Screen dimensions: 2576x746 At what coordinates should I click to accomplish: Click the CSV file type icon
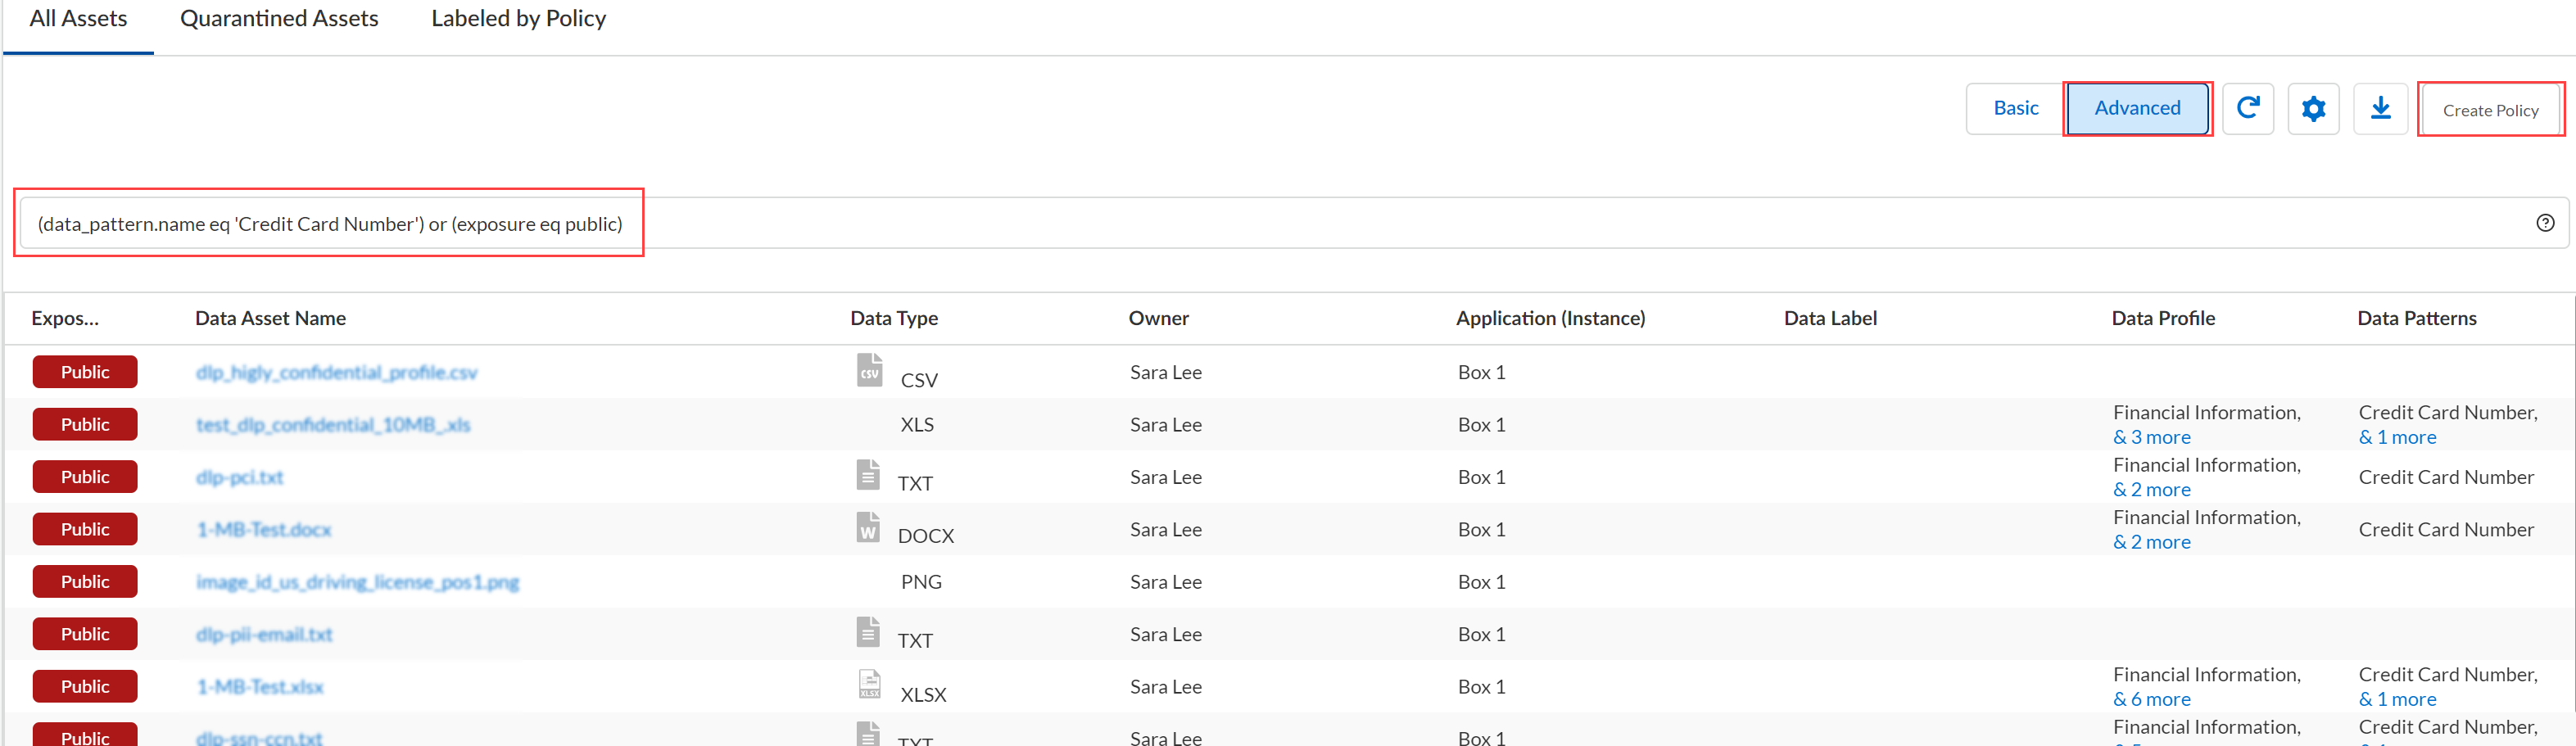(869, 370)
